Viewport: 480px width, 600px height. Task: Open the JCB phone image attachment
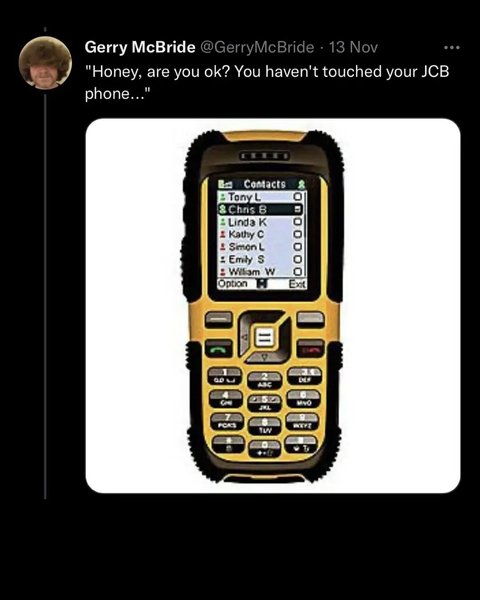273,306
